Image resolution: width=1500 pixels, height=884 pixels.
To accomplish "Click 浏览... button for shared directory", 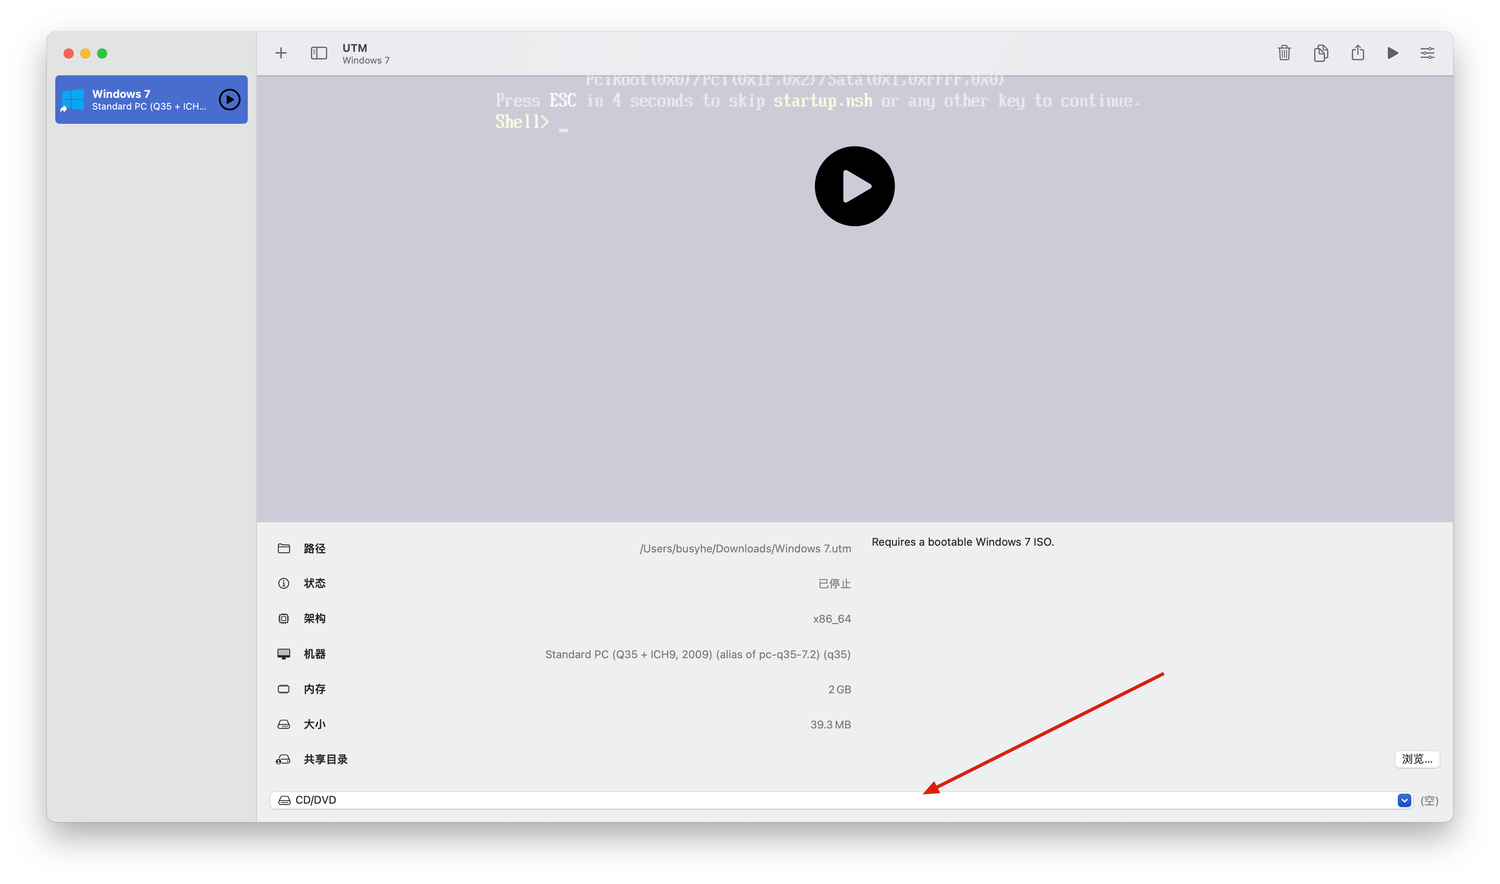I will [x=1417, y=759].
